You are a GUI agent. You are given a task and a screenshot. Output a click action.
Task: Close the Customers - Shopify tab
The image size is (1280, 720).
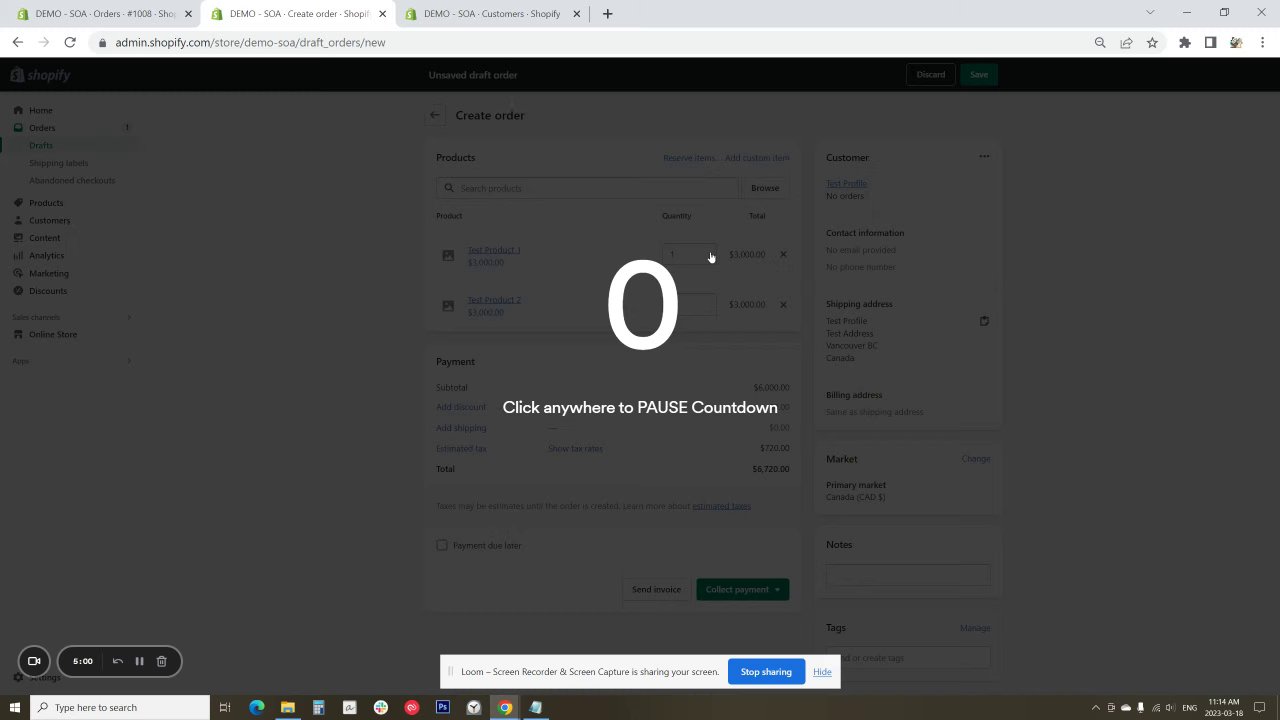point(576,14)
